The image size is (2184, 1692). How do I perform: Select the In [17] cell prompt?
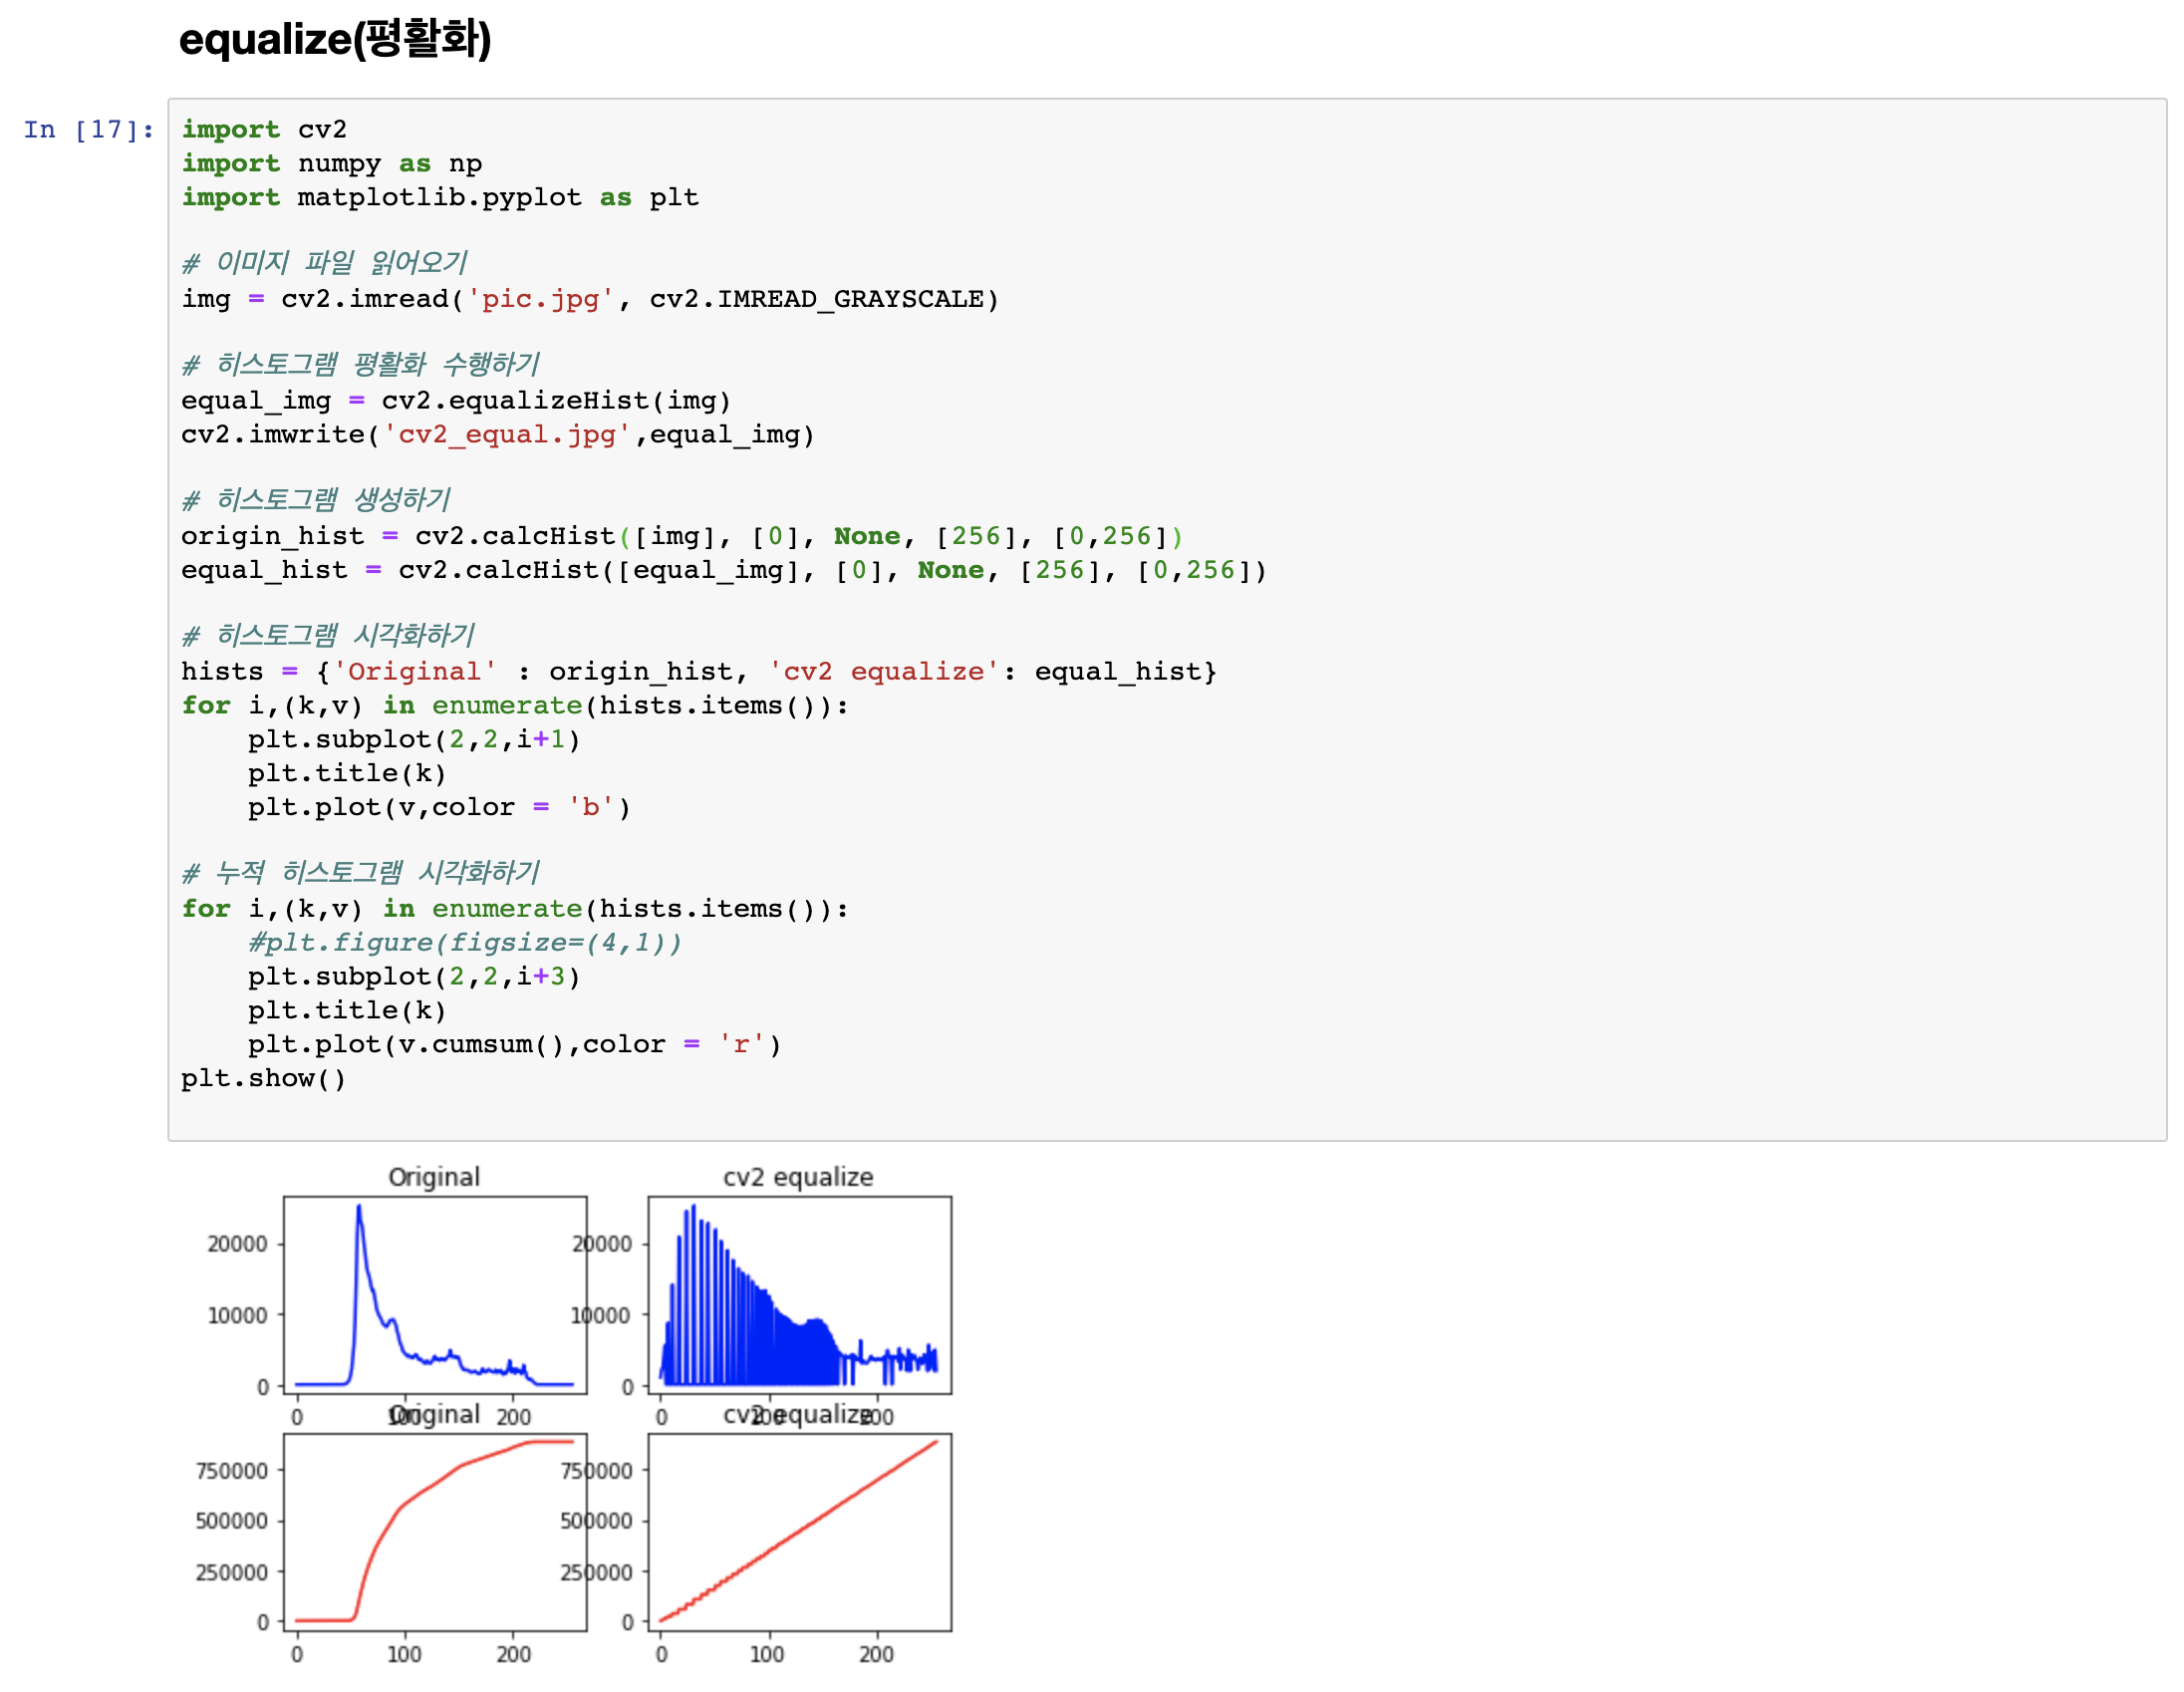(88, 130)
